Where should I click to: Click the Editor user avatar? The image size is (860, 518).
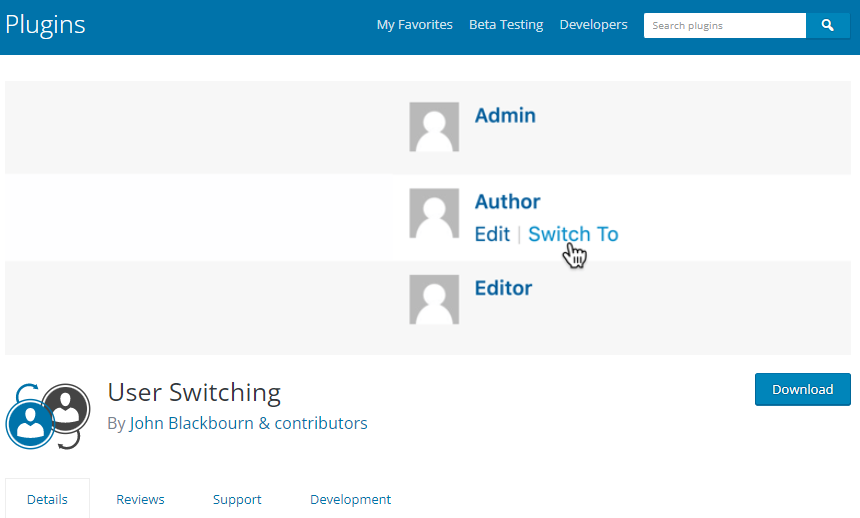click(434, 299)
